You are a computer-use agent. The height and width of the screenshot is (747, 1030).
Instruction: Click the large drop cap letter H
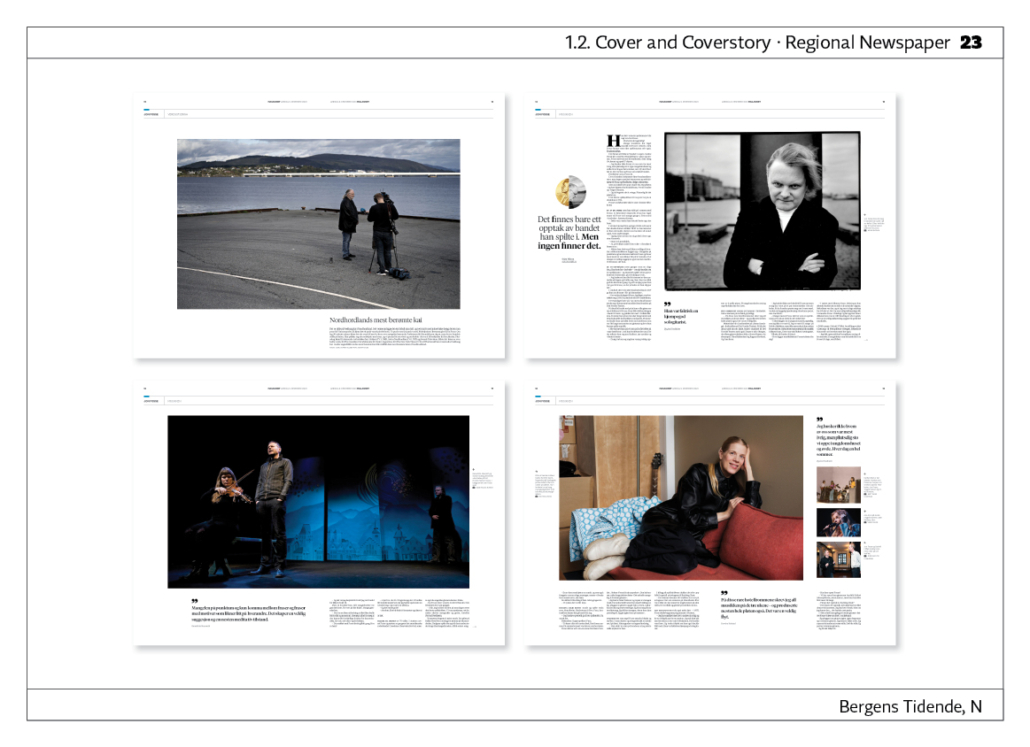[x=613, y=141]
